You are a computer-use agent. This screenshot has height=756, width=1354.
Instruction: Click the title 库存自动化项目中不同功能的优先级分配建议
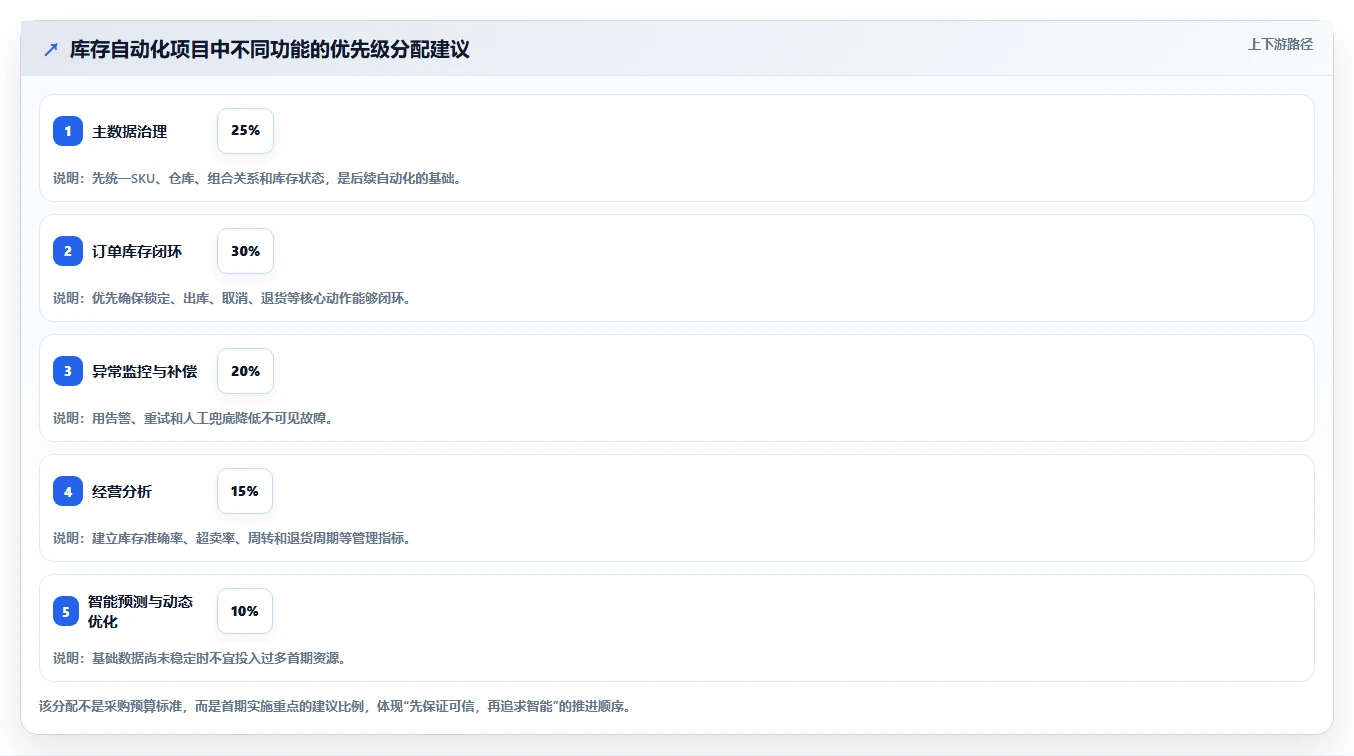(269, 49)
